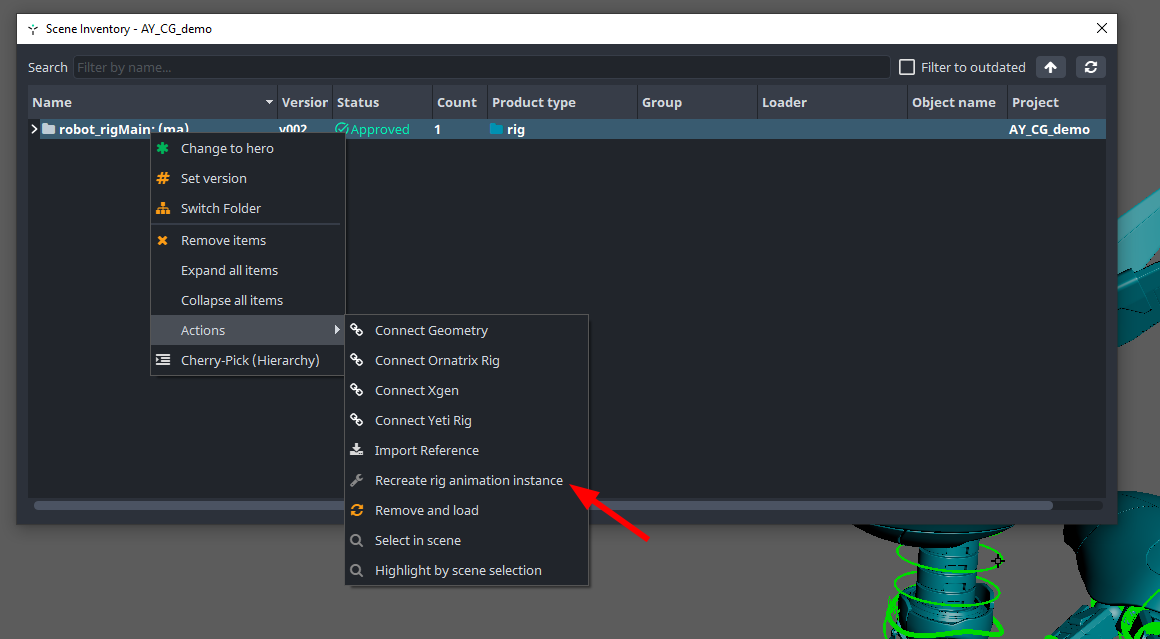Select Remove and load action
The width and height of the screenshot is (1160, 639).
[x=426, y=510]
